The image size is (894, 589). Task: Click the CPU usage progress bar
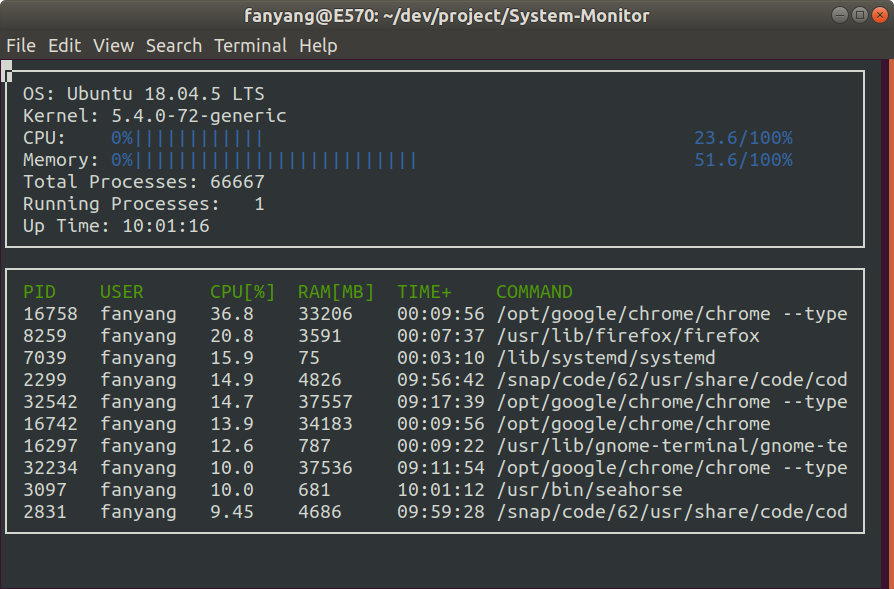point(198,138)
